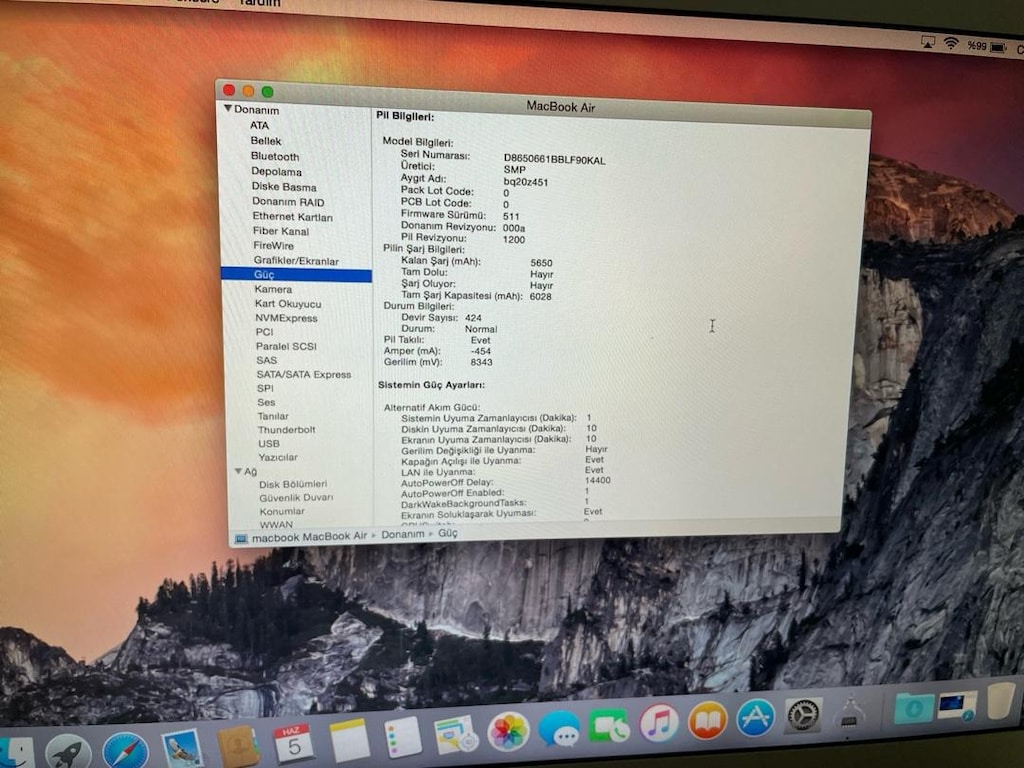Select highlighted Güç sidebar item

pyautogui.click(x=296, y=275)
